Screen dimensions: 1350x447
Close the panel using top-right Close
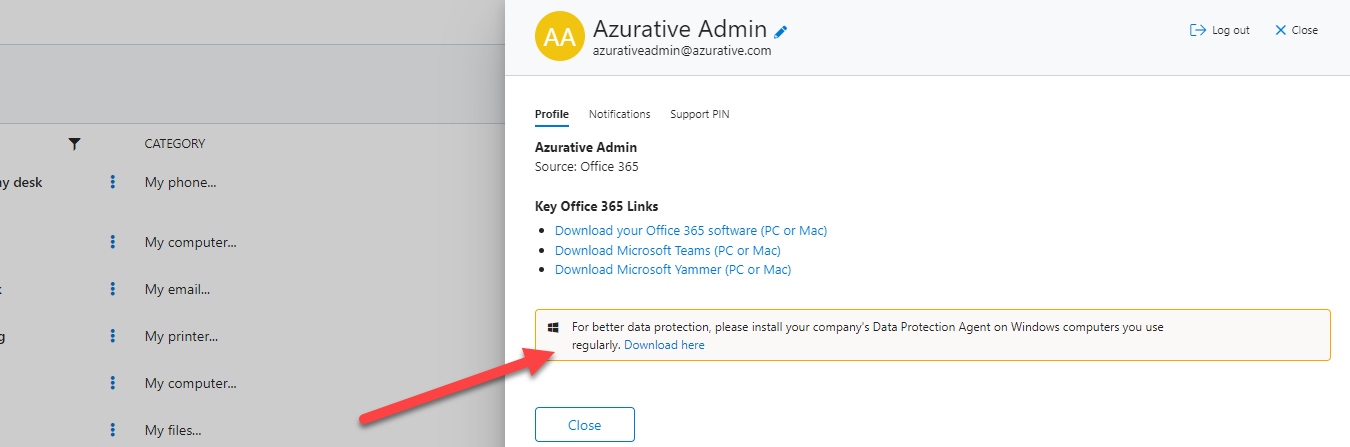pyautogui.click(x=1296, y=30)
